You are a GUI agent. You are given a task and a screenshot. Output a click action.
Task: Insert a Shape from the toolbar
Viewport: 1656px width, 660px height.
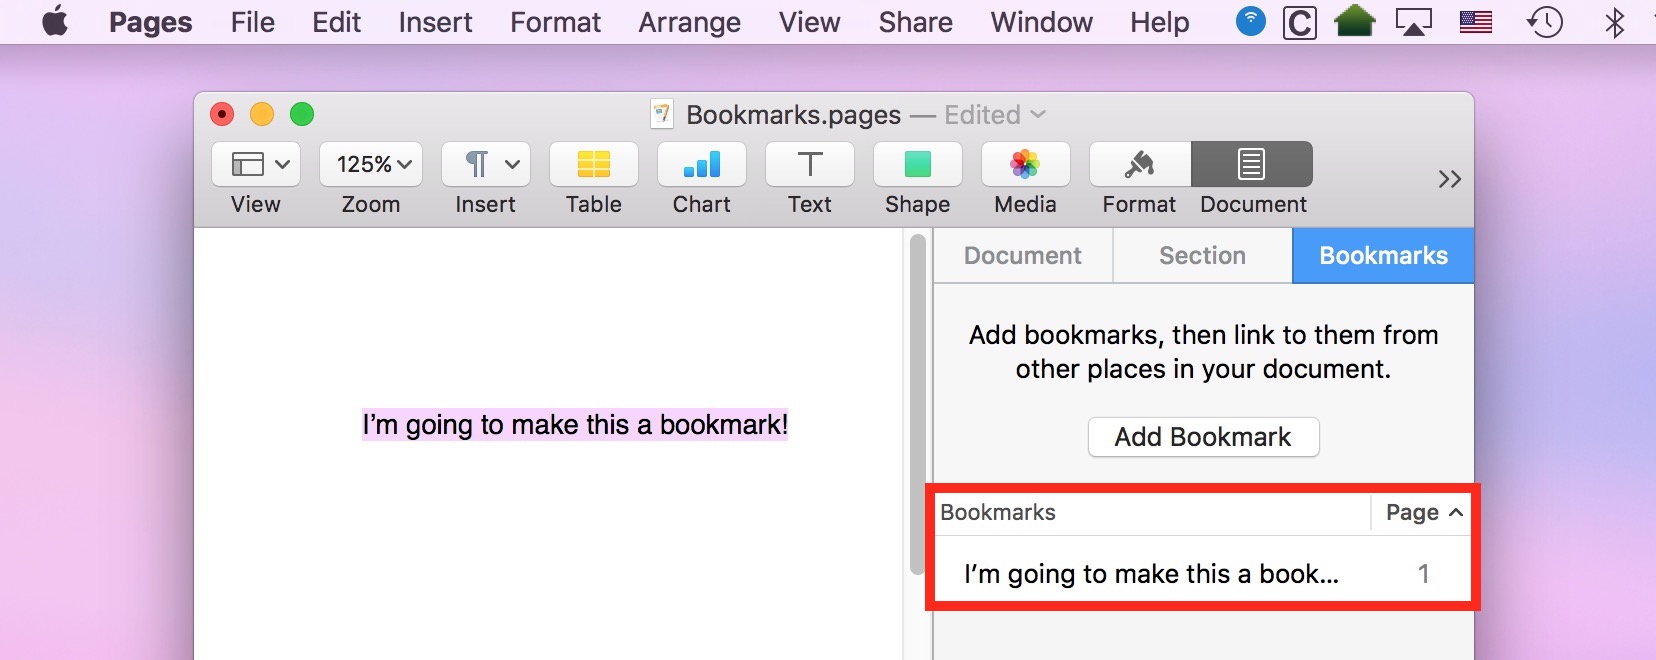pyautogui.click(x=918, y=164)
